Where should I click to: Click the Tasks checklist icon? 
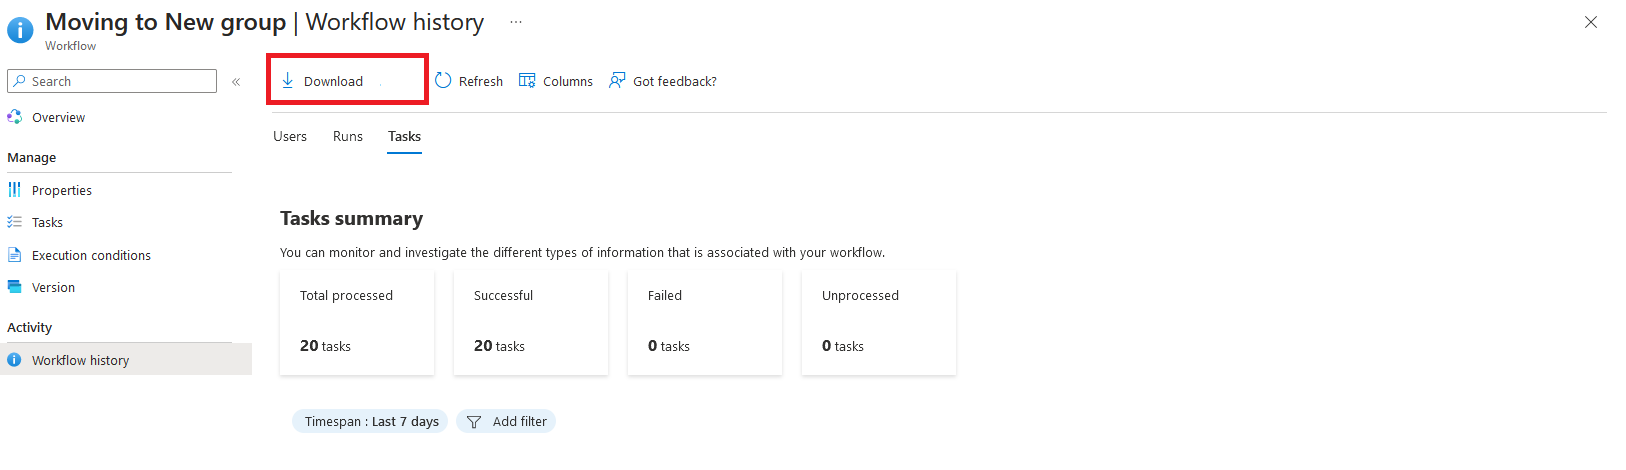15,222
